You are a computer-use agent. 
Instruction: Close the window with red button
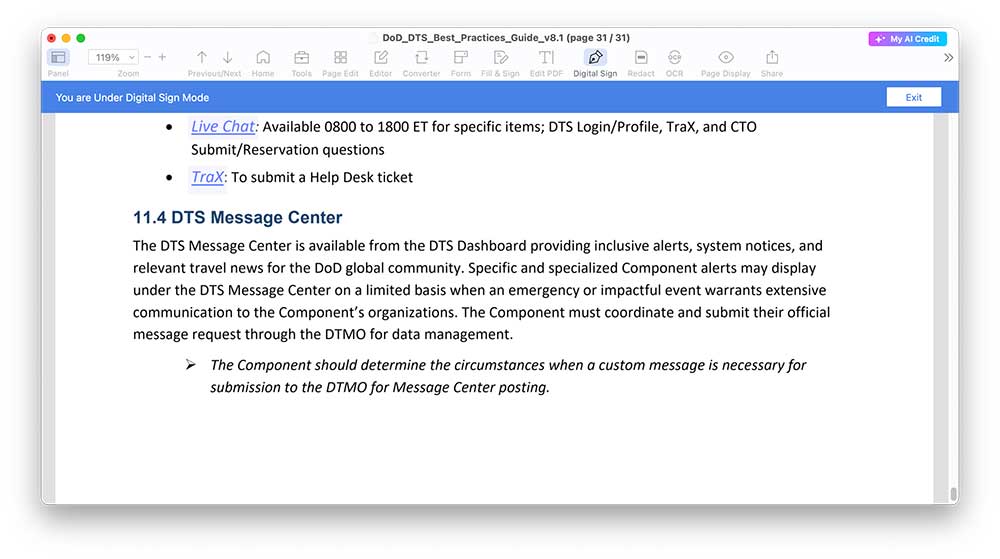point(52,38)
